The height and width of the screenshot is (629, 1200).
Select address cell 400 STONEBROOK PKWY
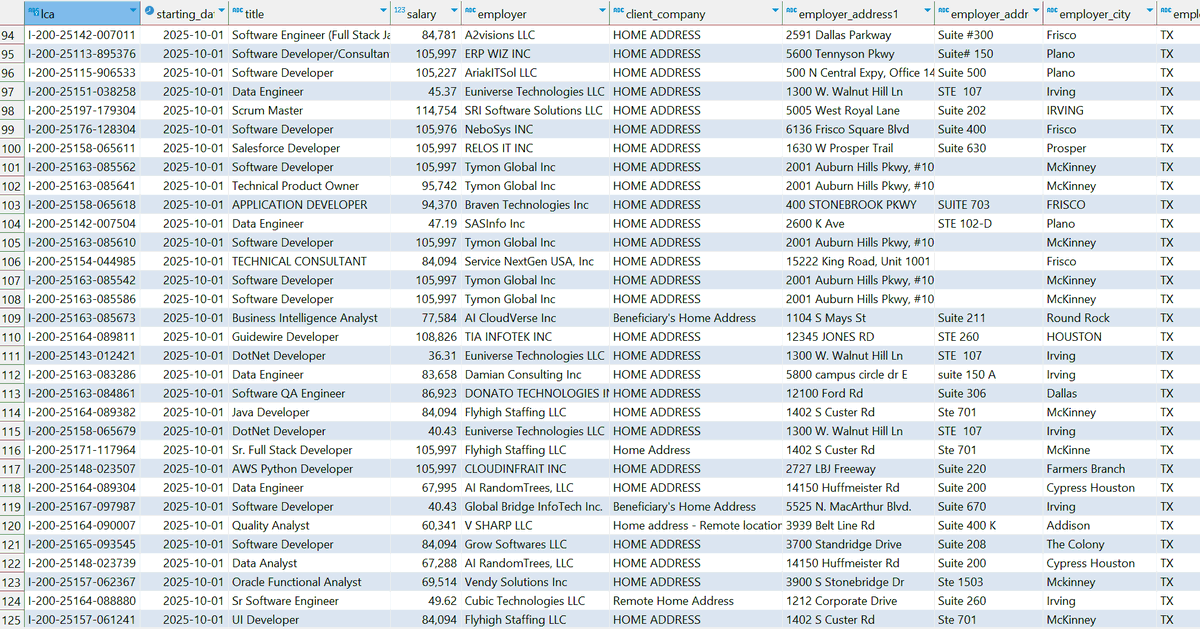[858, 205]
